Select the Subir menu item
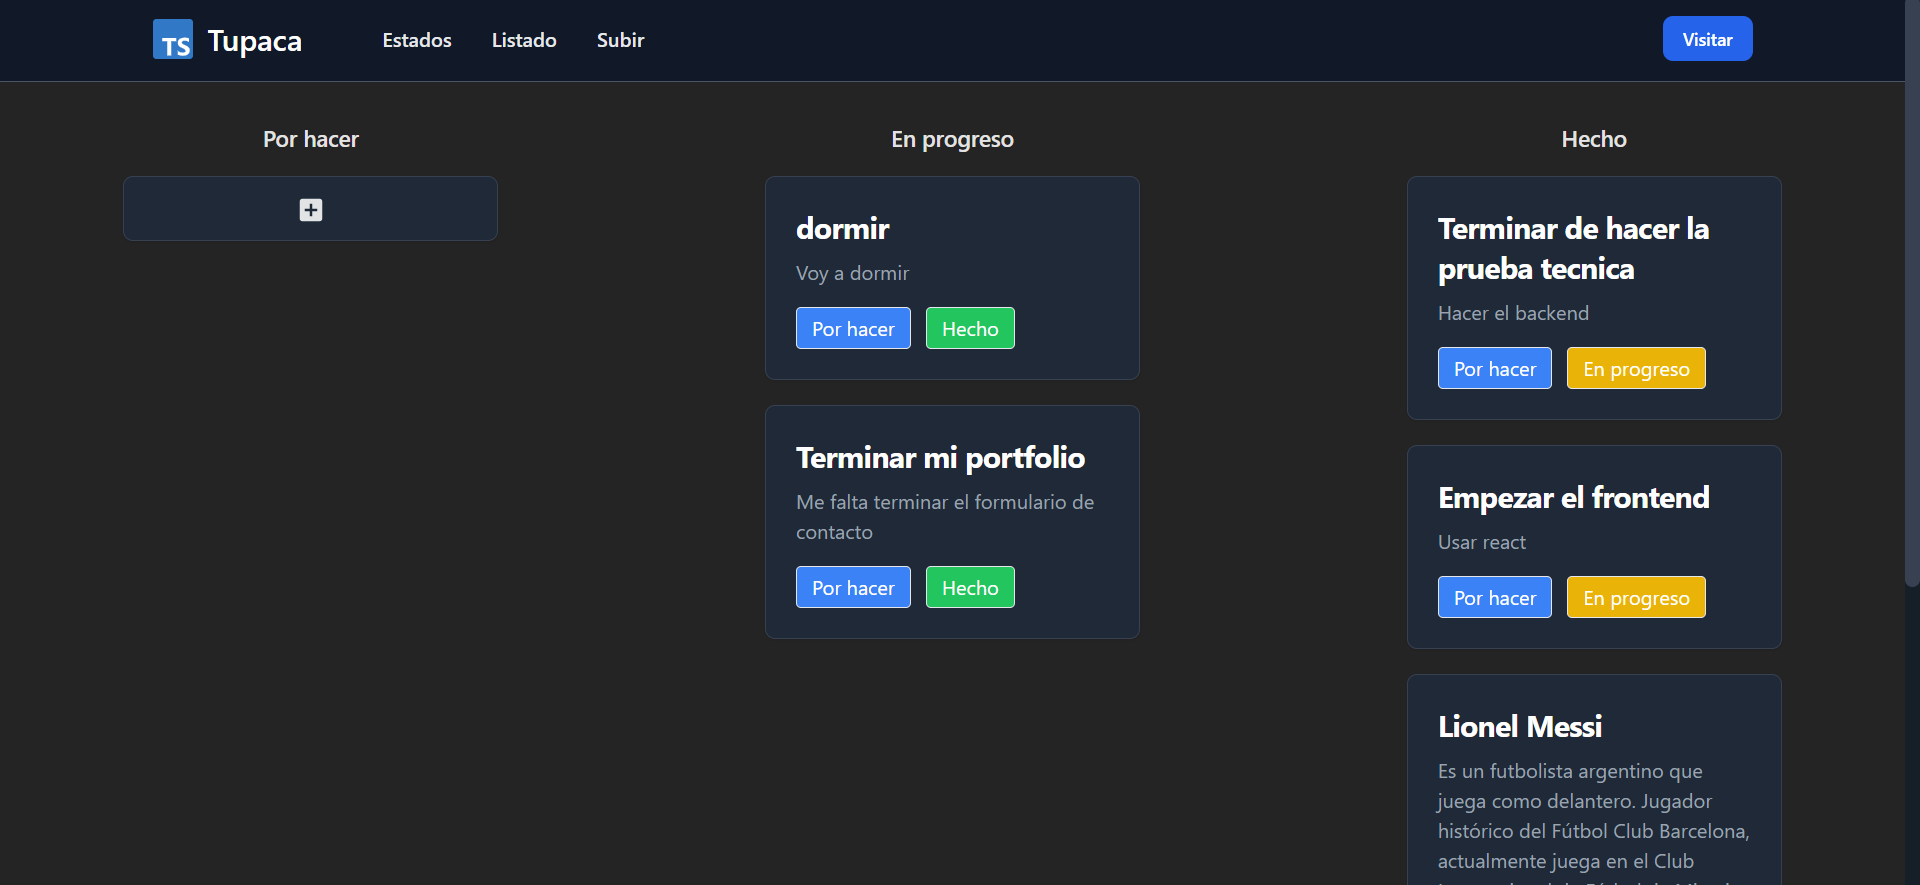 tap(620, 40)
